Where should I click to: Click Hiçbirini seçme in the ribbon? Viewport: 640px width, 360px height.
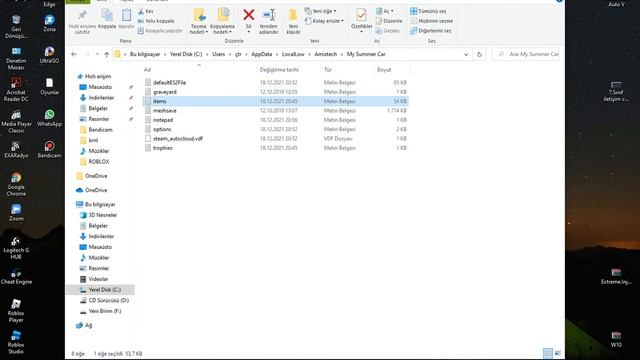pyautogui.click(x=431, y=21)
